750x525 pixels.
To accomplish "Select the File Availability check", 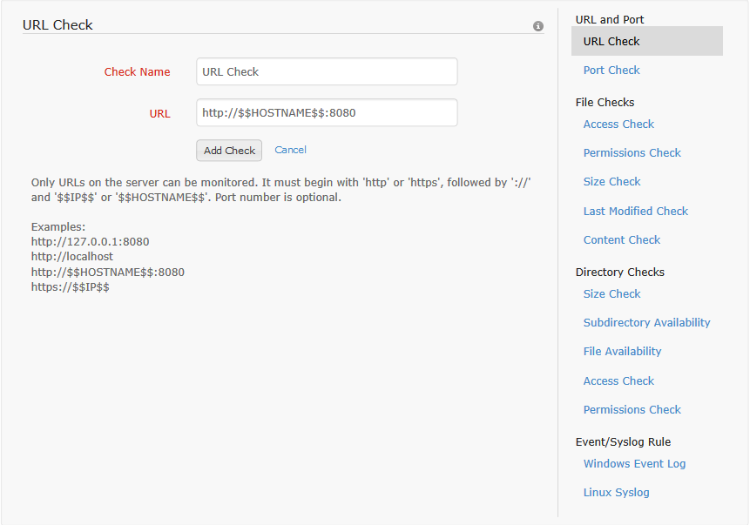I will (x=622, y=351).
